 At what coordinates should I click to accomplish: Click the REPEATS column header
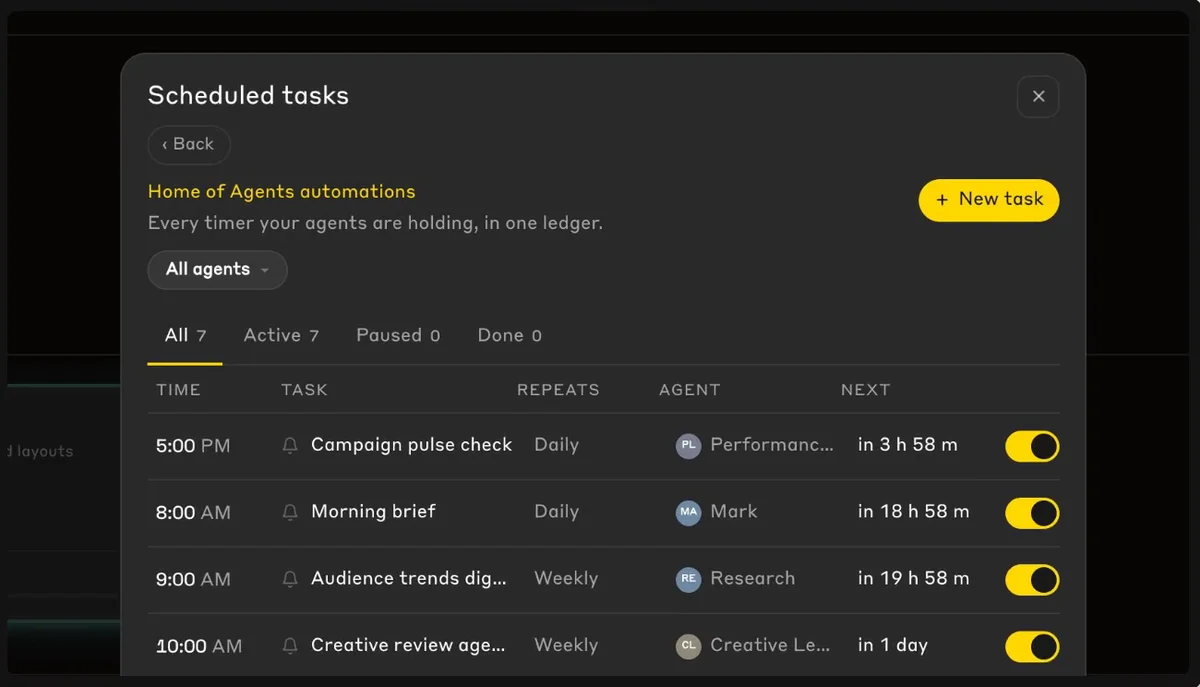tap(558, 390)
